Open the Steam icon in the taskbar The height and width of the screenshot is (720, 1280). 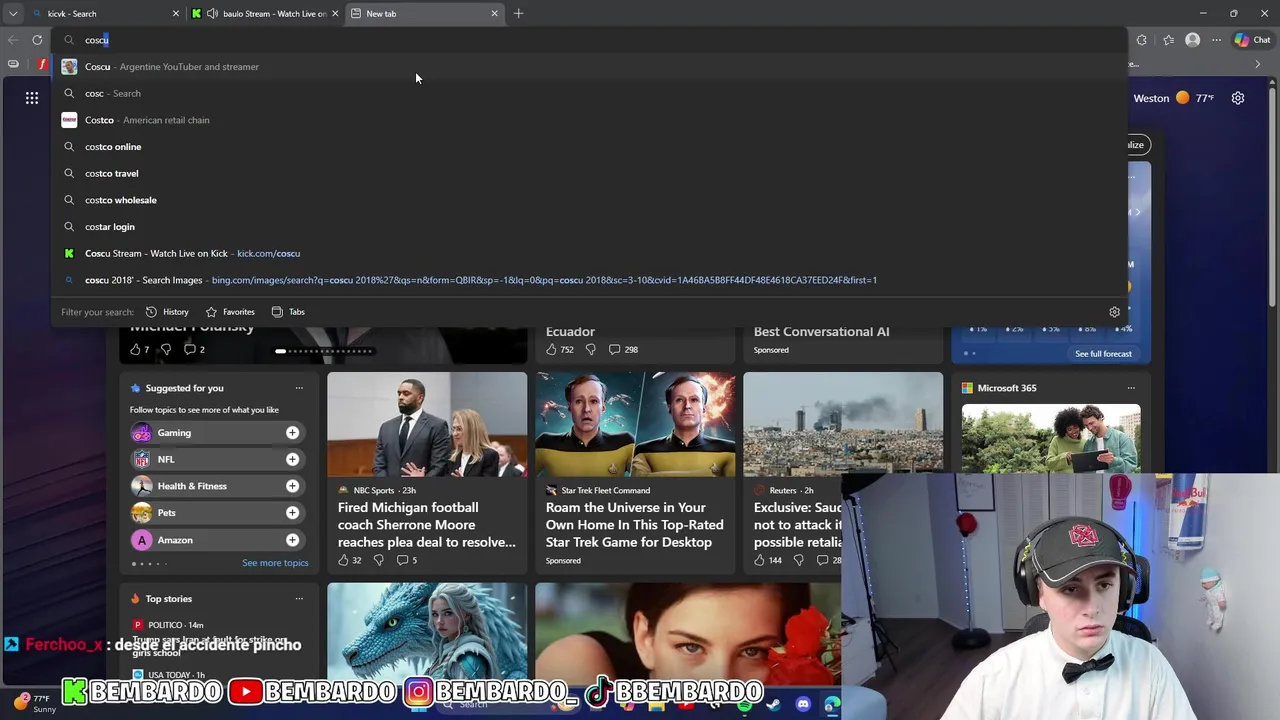(774, 705)
